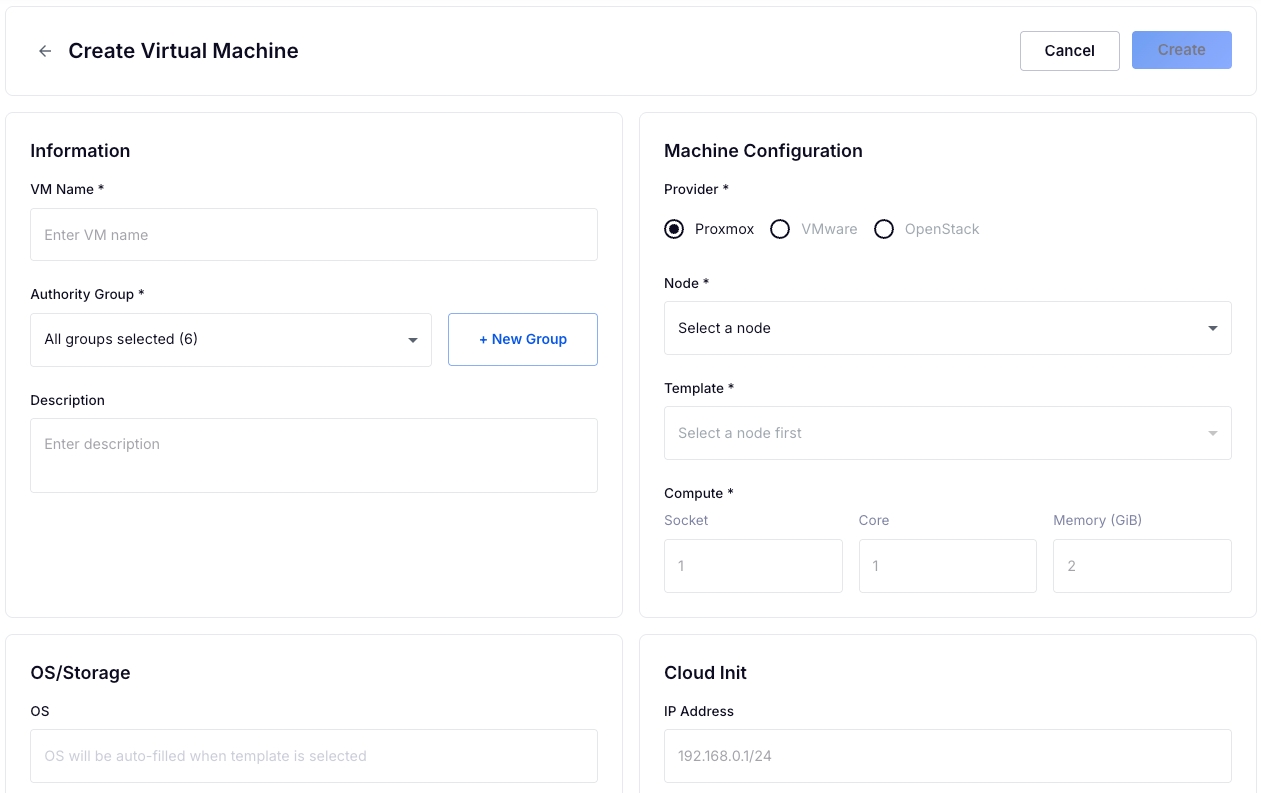Click the Memory (GiB) field
The height and width of the screenshot is (793, 1261).
tap(1141, 566)
